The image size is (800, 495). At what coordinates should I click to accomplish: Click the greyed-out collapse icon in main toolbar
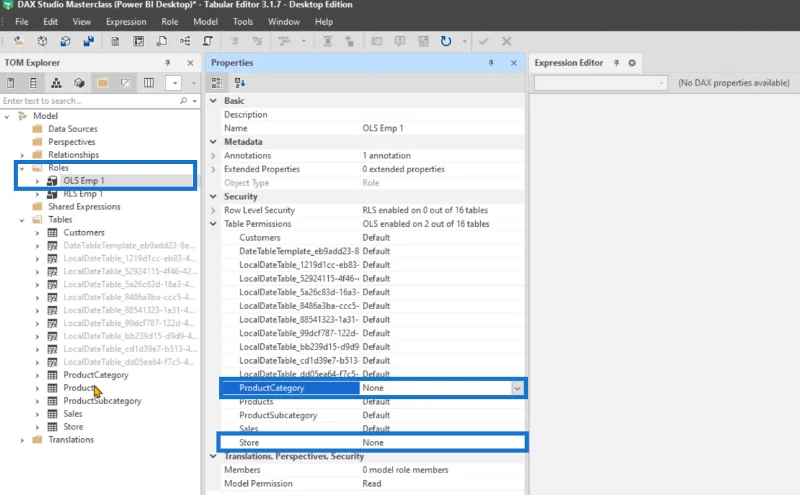point(328,41)
